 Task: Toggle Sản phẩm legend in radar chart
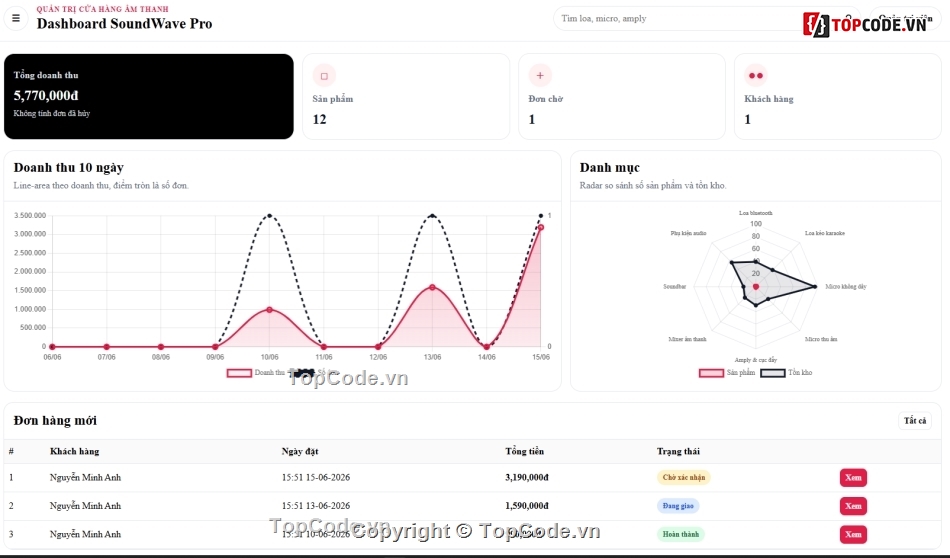(727, 373)
